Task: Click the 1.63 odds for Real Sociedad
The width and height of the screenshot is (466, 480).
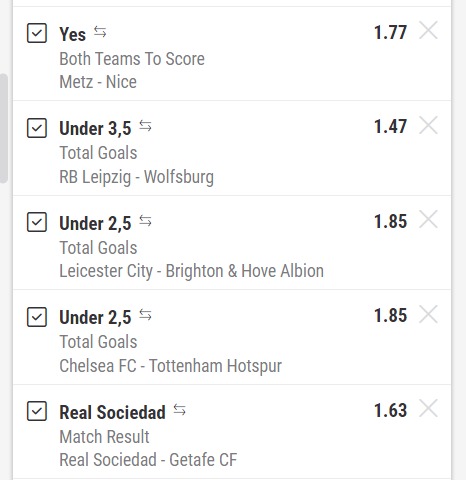Action: click(390, 410)
